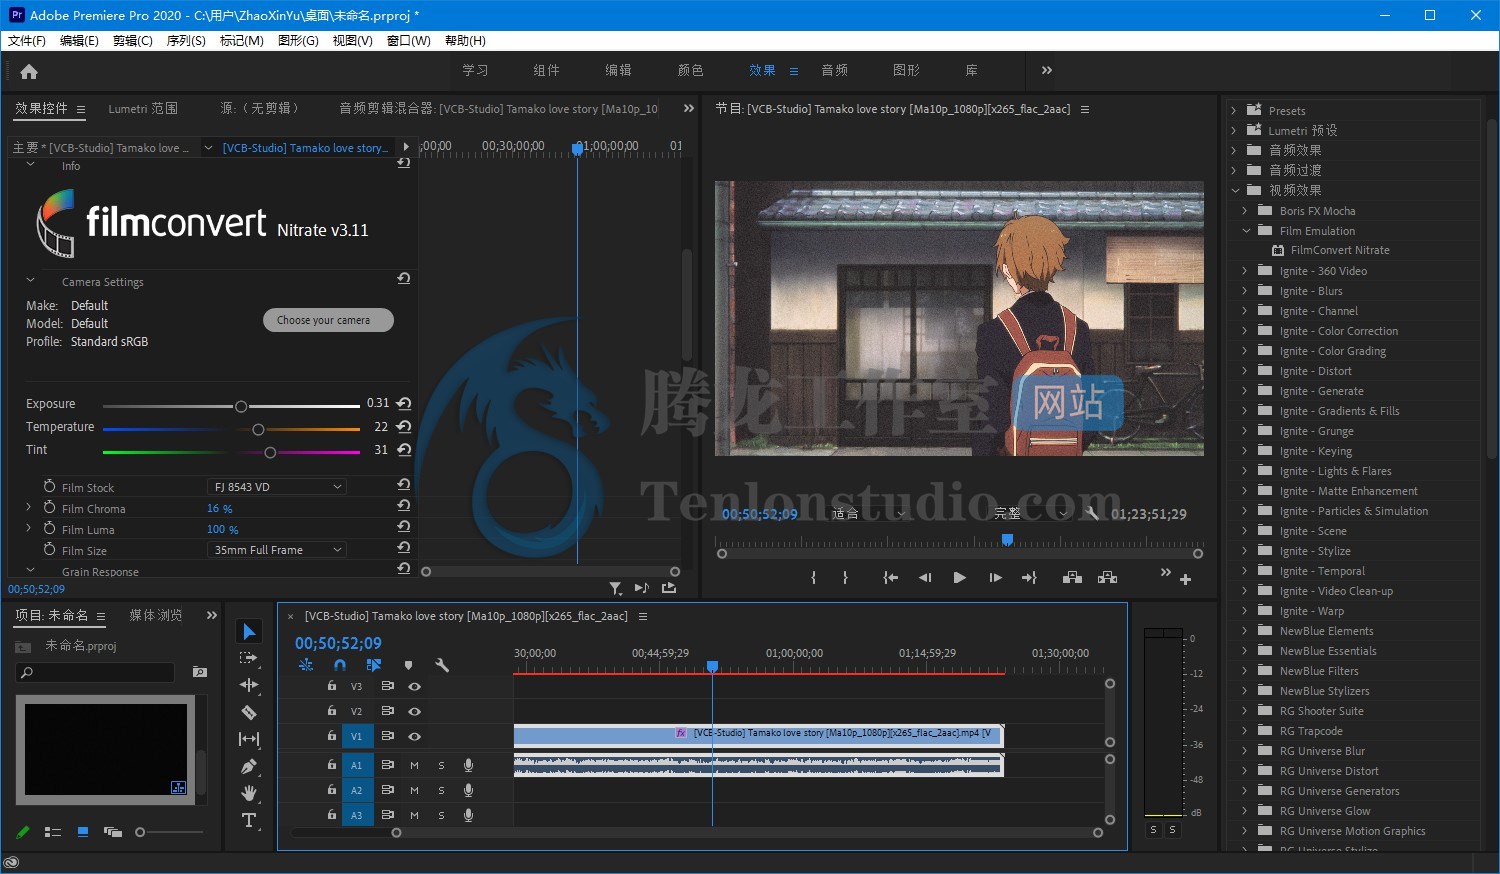Click the timeline wrench settings icon

point(442,665)
